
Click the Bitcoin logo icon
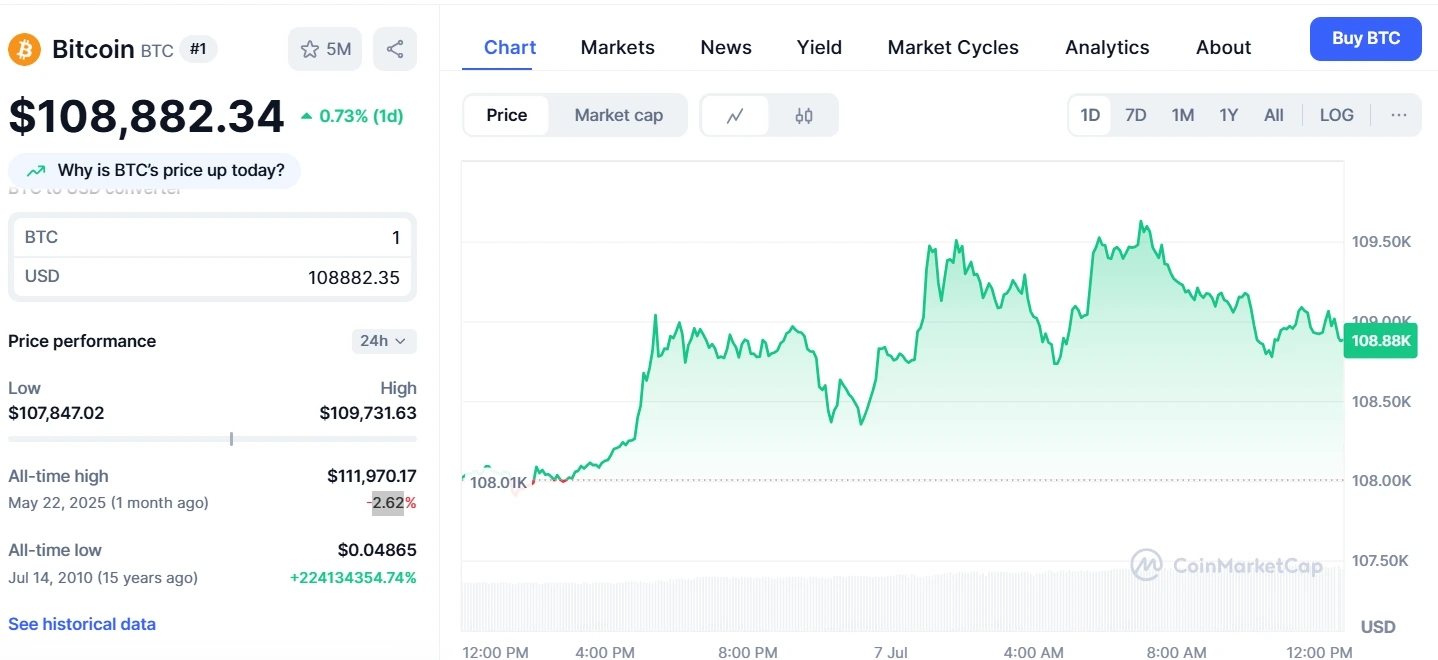[x=24, y=49]
